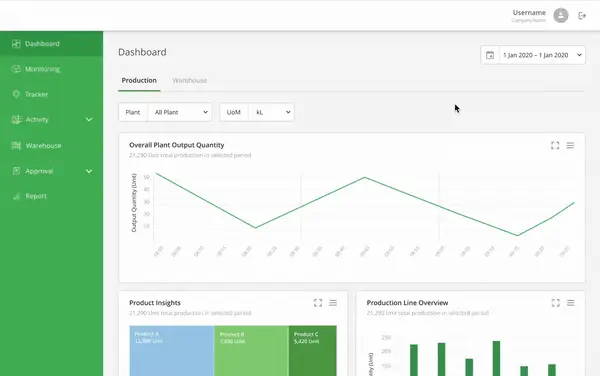Switch to the Warehouse tab
The width and height of the screenshot is (600, 376).
[189, 80]
